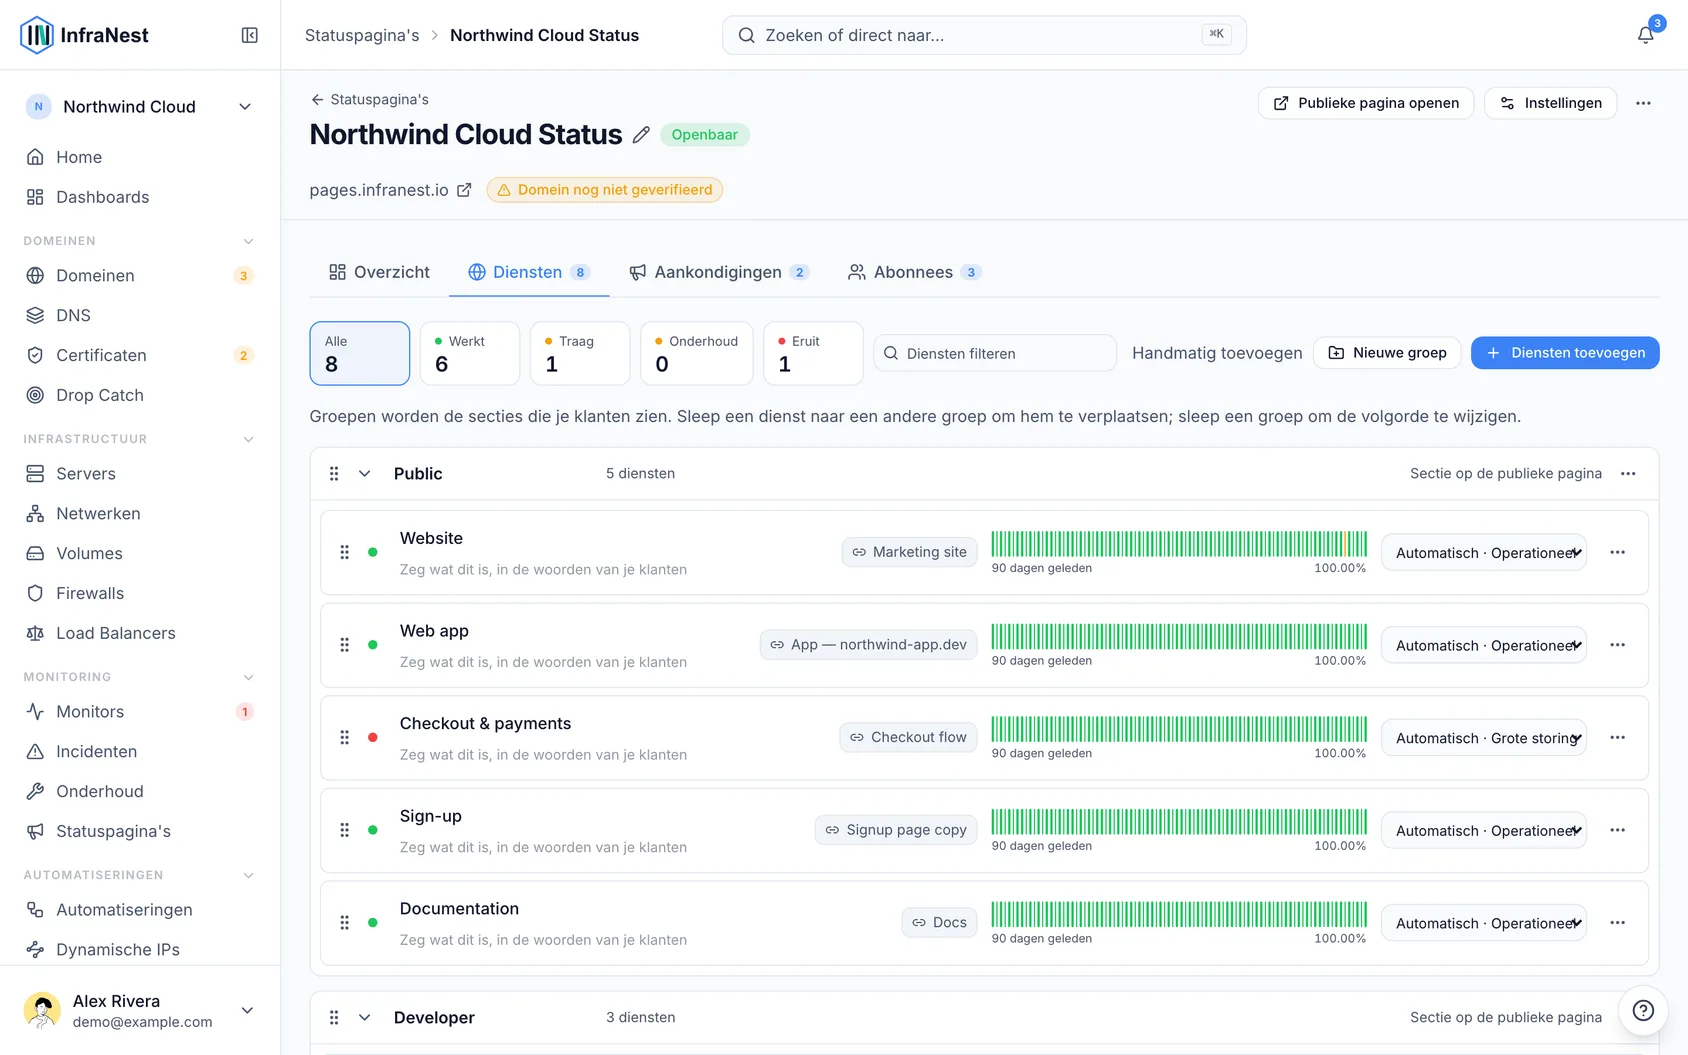
Task: Click Publieke pagina openen
Action: tap(1366, 103)
